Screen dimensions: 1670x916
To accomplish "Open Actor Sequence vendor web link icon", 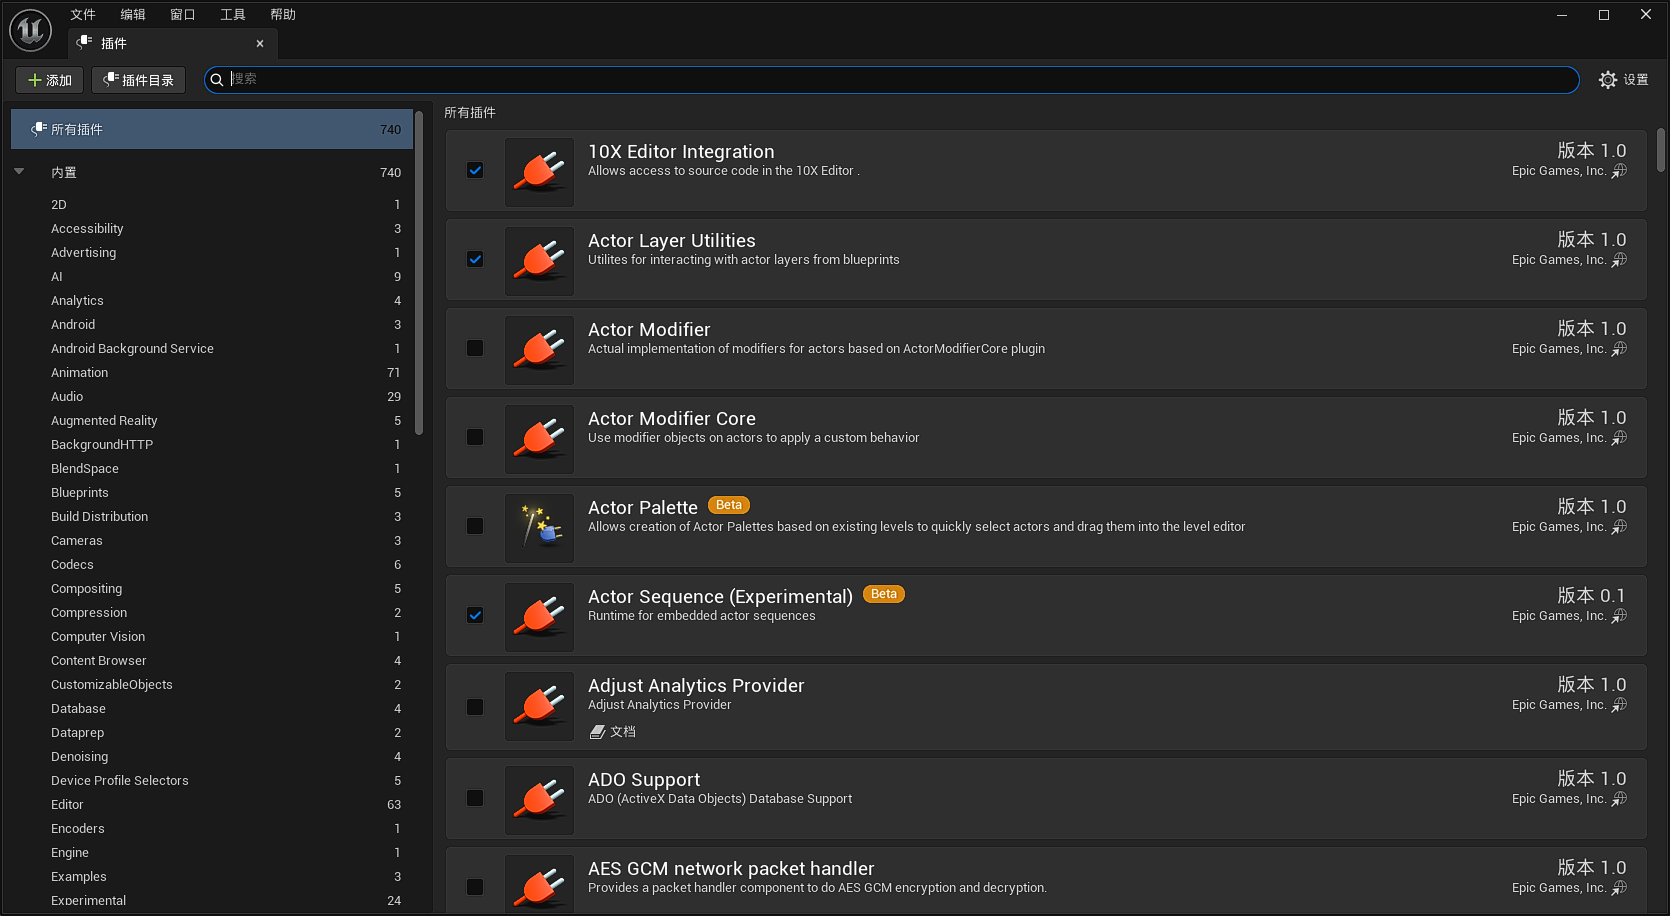I will coord(1619,616).
